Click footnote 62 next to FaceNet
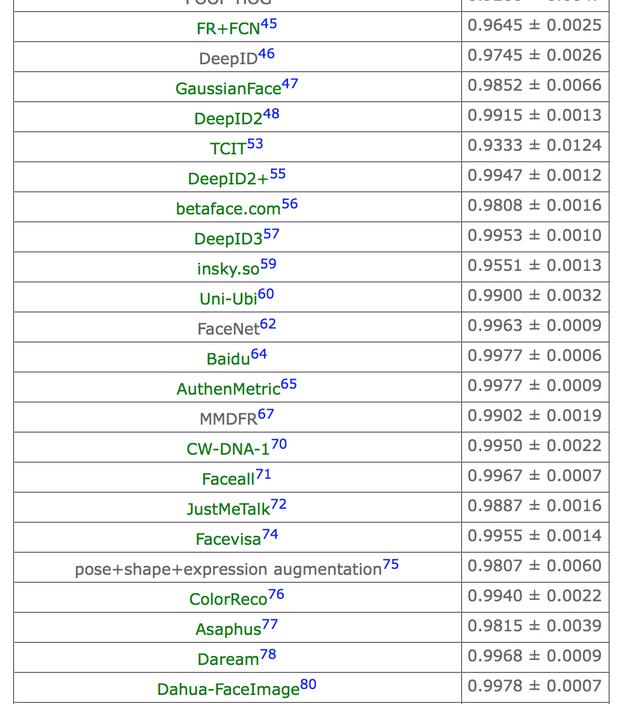This screenshot has width=640, height=704. click(x=268, y=324)
